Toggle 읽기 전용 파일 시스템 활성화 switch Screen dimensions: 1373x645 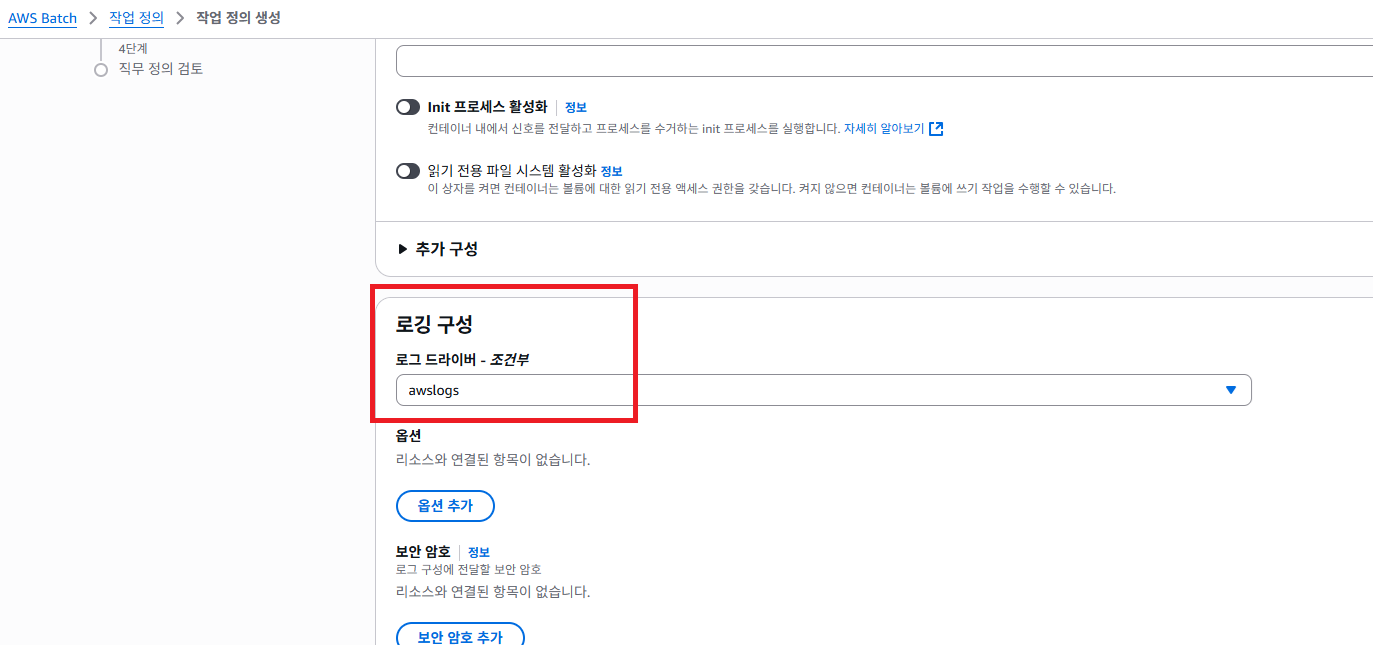coord(408,171)
